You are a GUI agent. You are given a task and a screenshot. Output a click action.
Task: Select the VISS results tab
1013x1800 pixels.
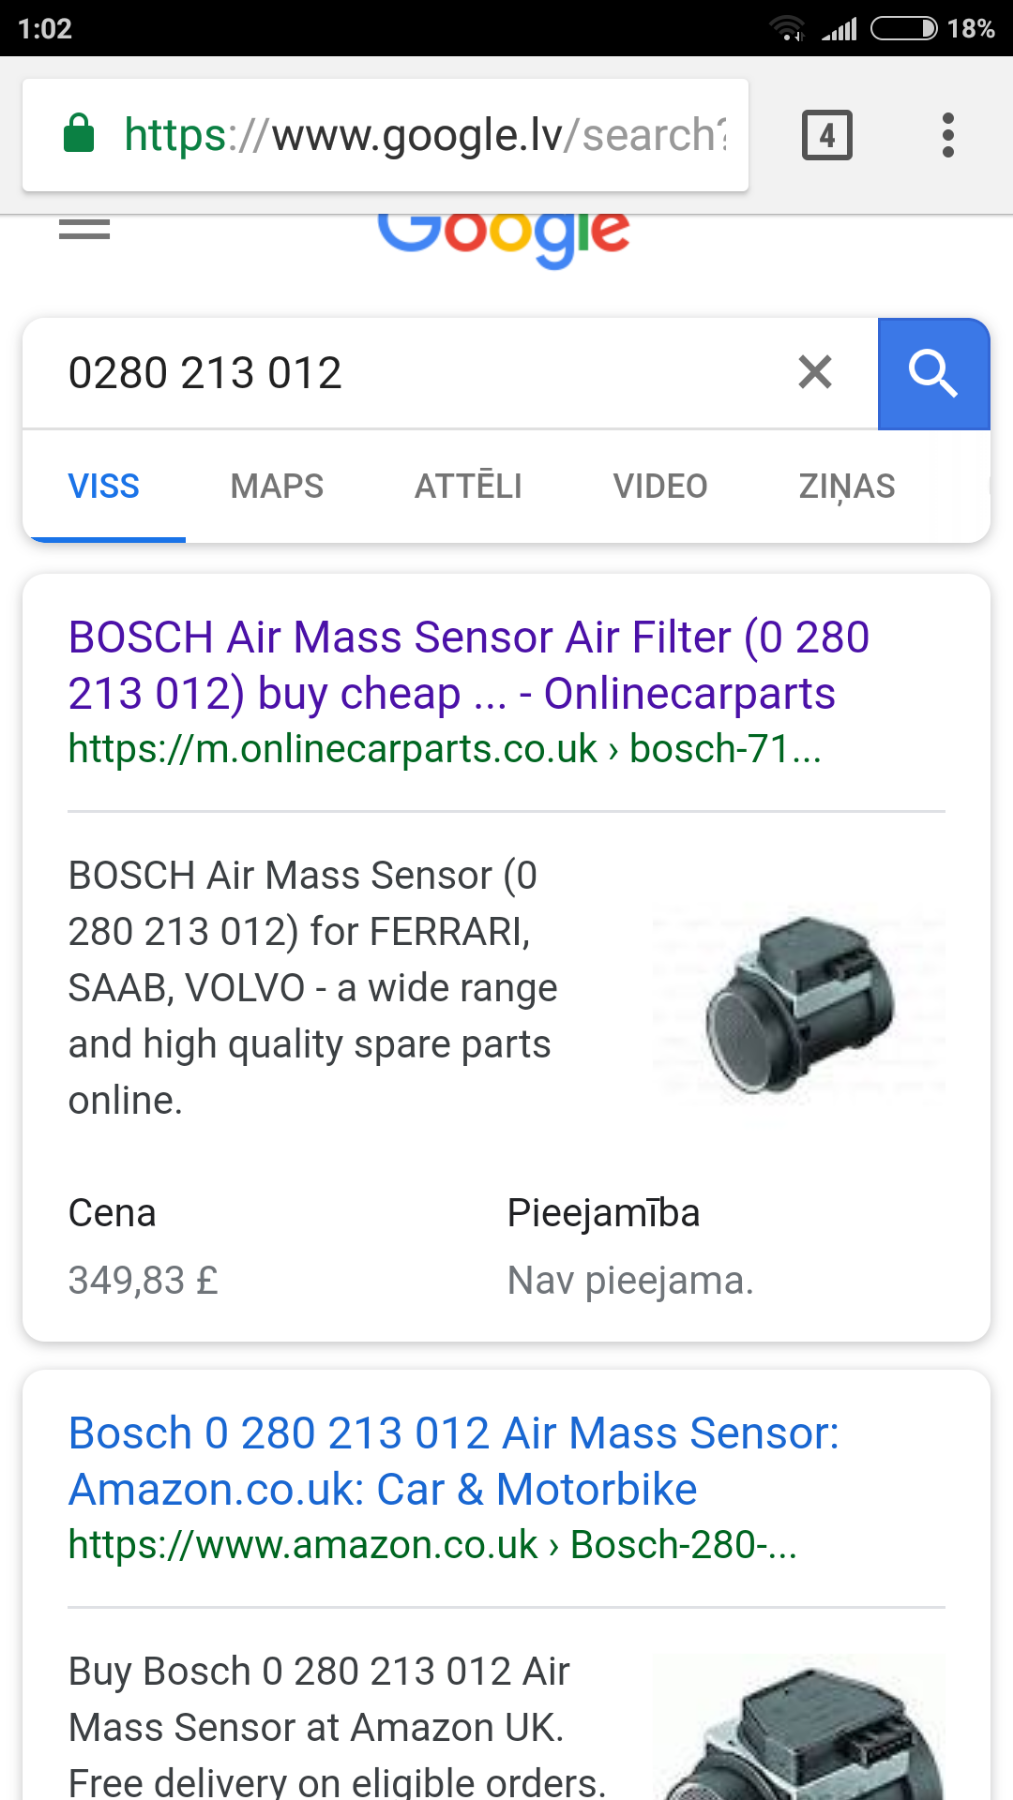[104, 487]
